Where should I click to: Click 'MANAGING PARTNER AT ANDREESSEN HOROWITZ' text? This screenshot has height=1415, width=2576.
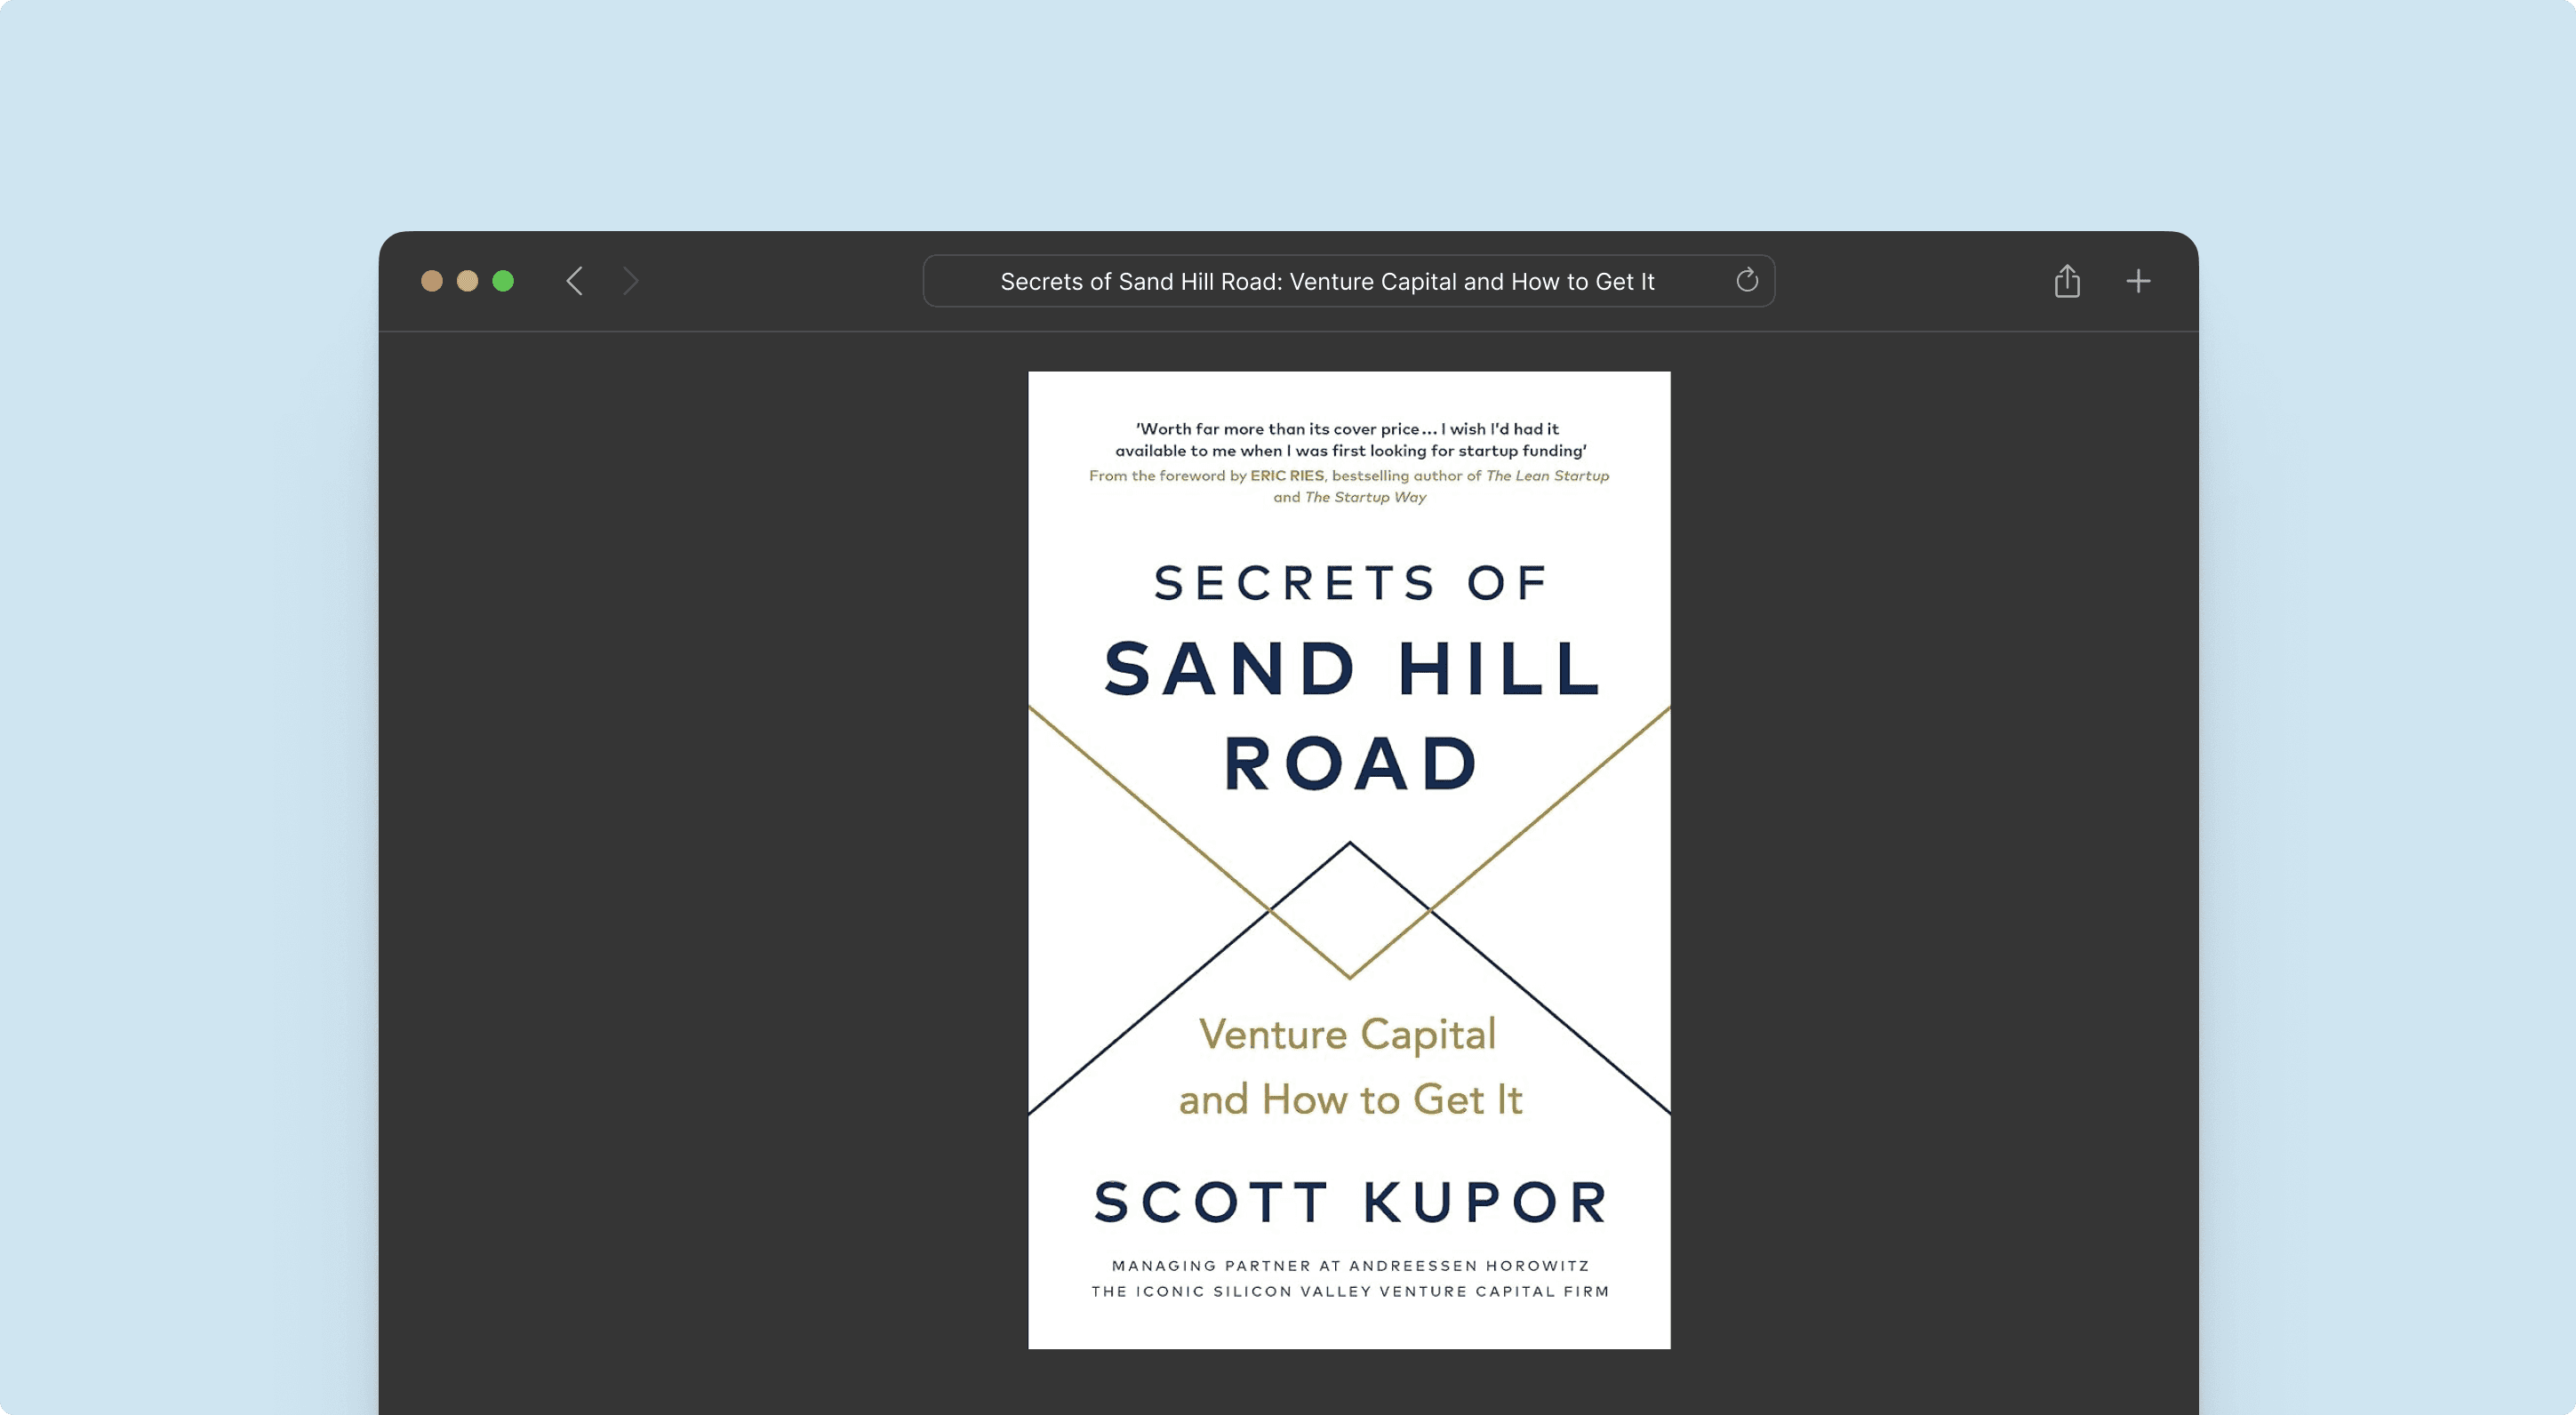click(1350, 1266)
